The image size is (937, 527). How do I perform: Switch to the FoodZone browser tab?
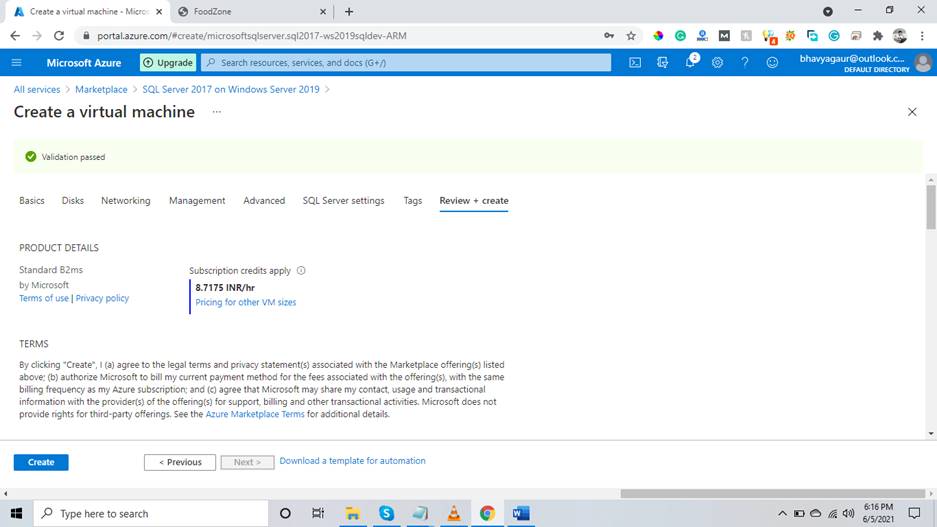click(x=251, y=11)
